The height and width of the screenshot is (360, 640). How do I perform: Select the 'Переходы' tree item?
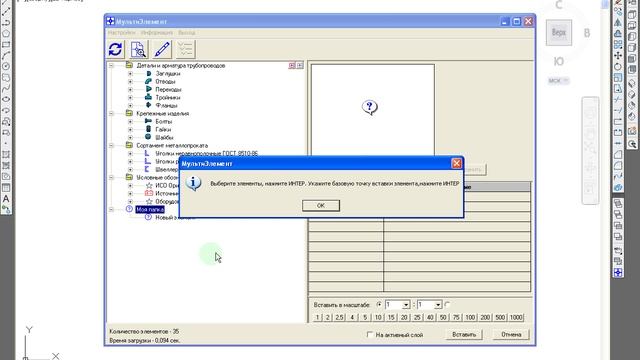click(x=168, y=89)
